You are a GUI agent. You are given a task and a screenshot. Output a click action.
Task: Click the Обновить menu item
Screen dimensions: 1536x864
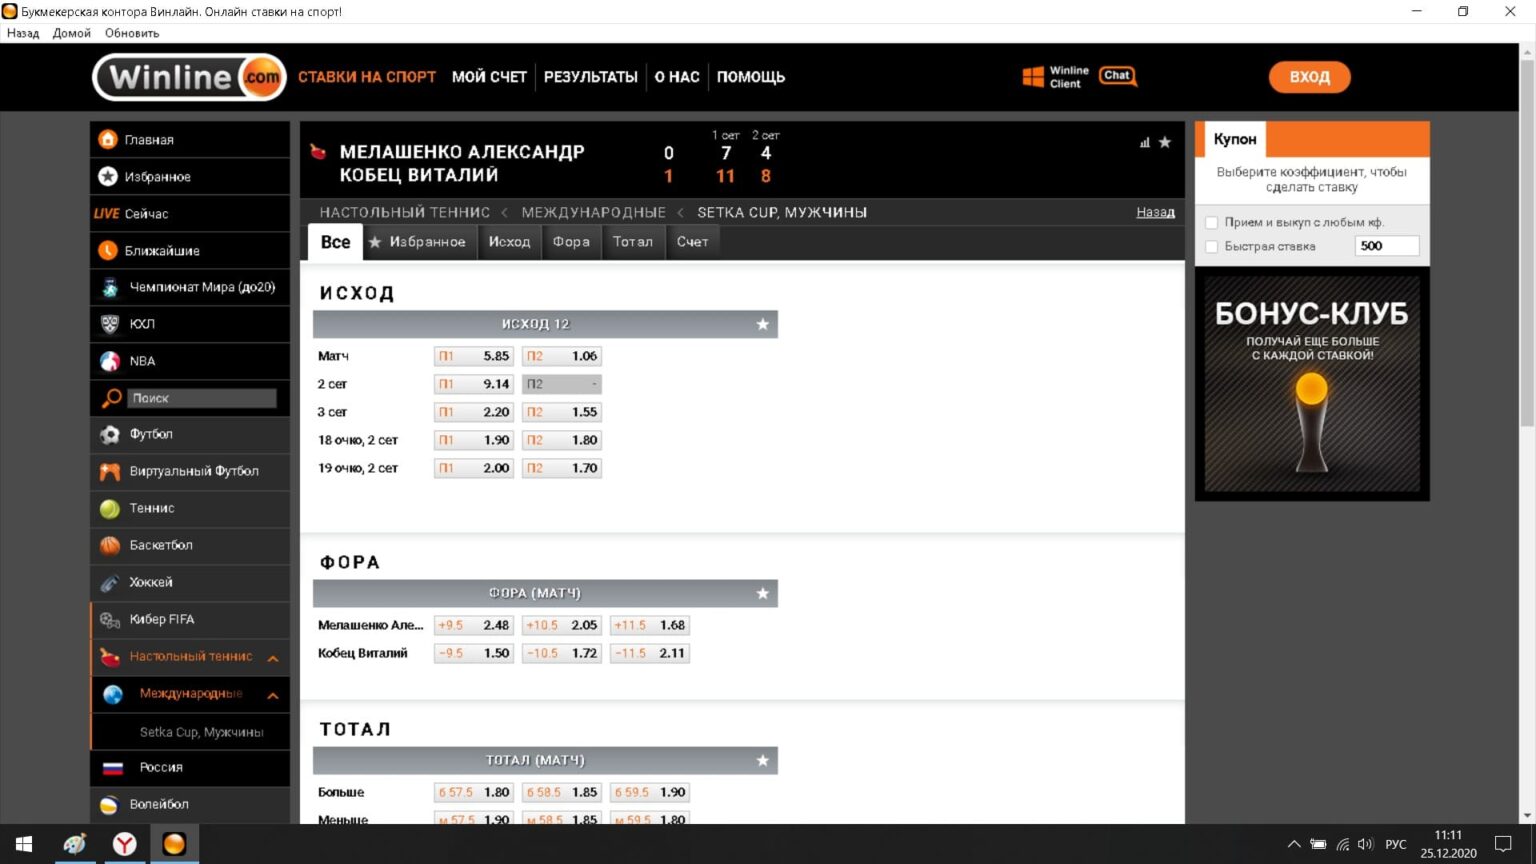click(132, 33)
